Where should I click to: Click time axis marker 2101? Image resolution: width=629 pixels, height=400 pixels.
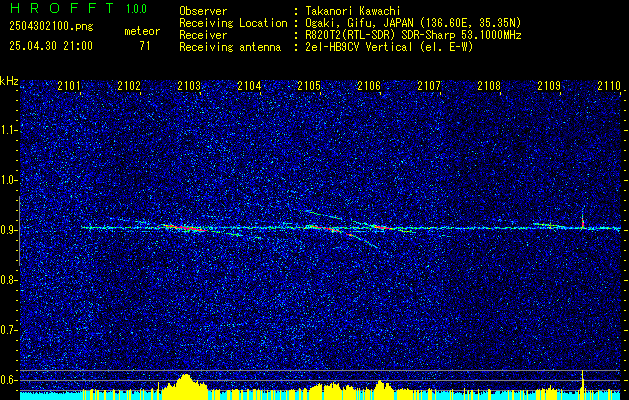69,85
